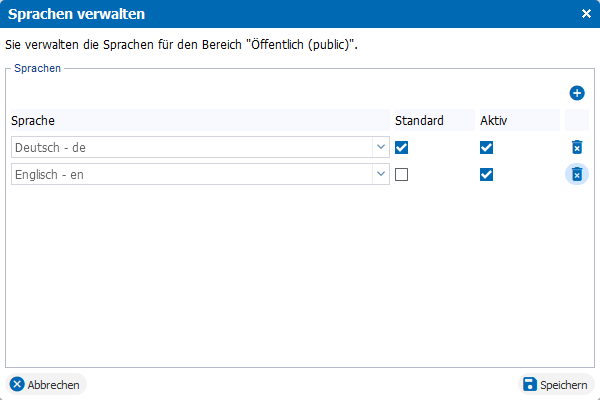This screenshot has width=600, height=400.
Task: Delete the Deutsch language row
Action: 577,147
